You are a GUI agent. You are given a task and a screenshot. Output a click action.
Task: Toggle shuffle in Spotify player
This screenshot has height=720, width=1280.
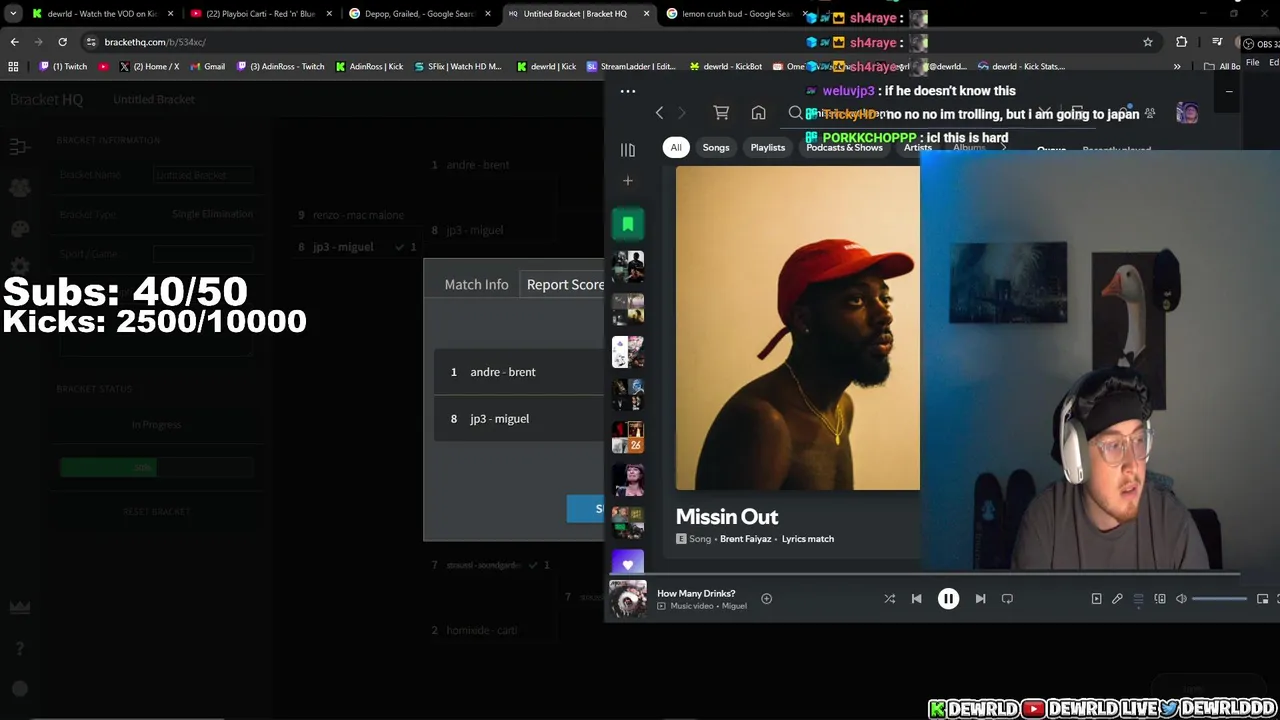889,599
